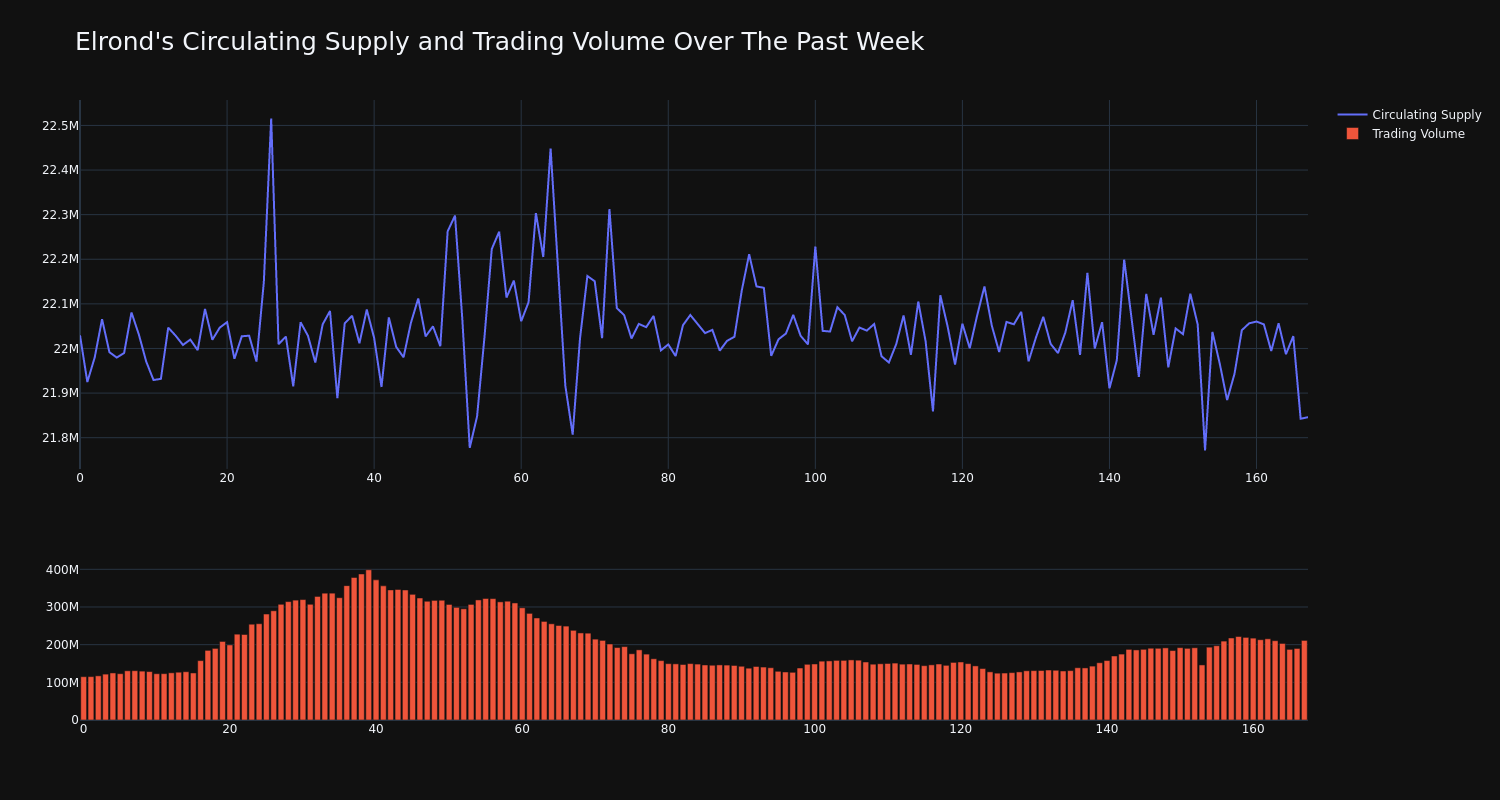
Task: Click the highest supply peak above 22.5M
Action: coord(271,120)
